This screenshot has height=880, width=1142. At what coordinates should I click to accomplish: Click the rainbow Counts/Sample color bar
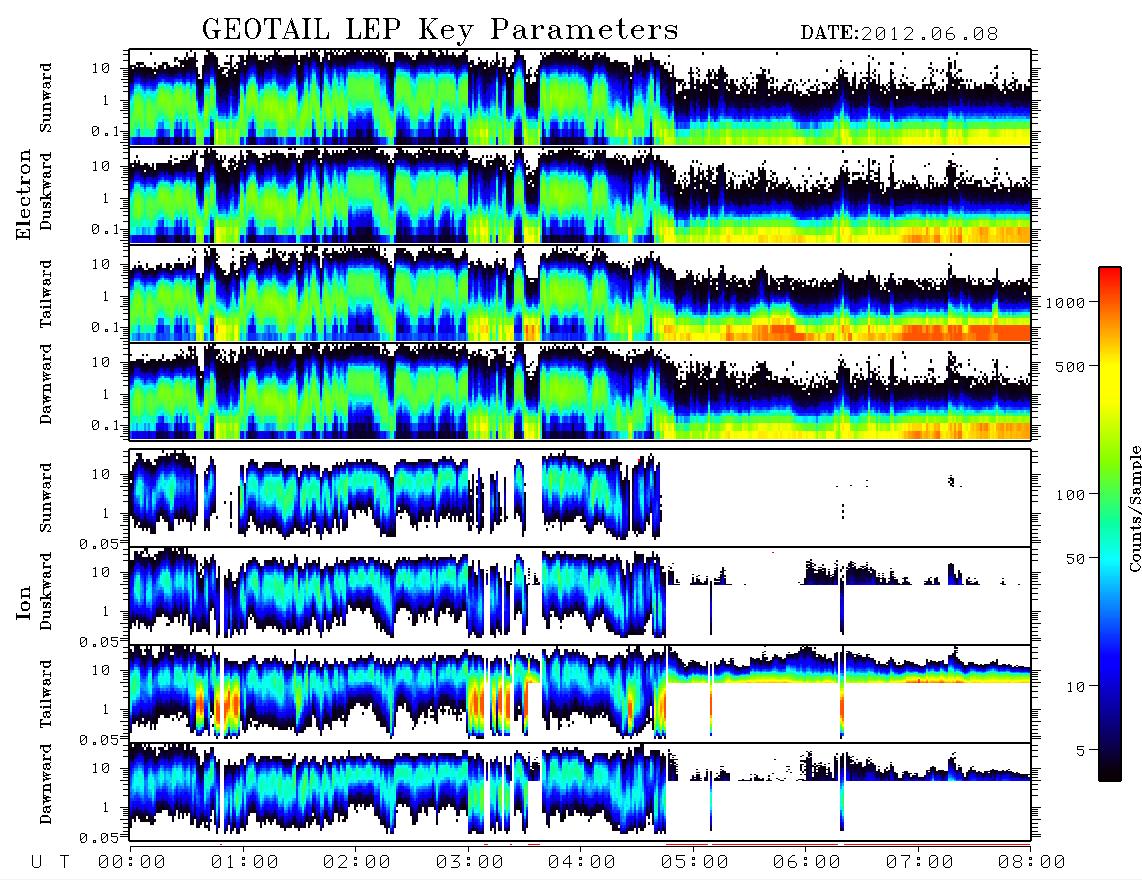pyautogui.click(x=1110, y=524)
